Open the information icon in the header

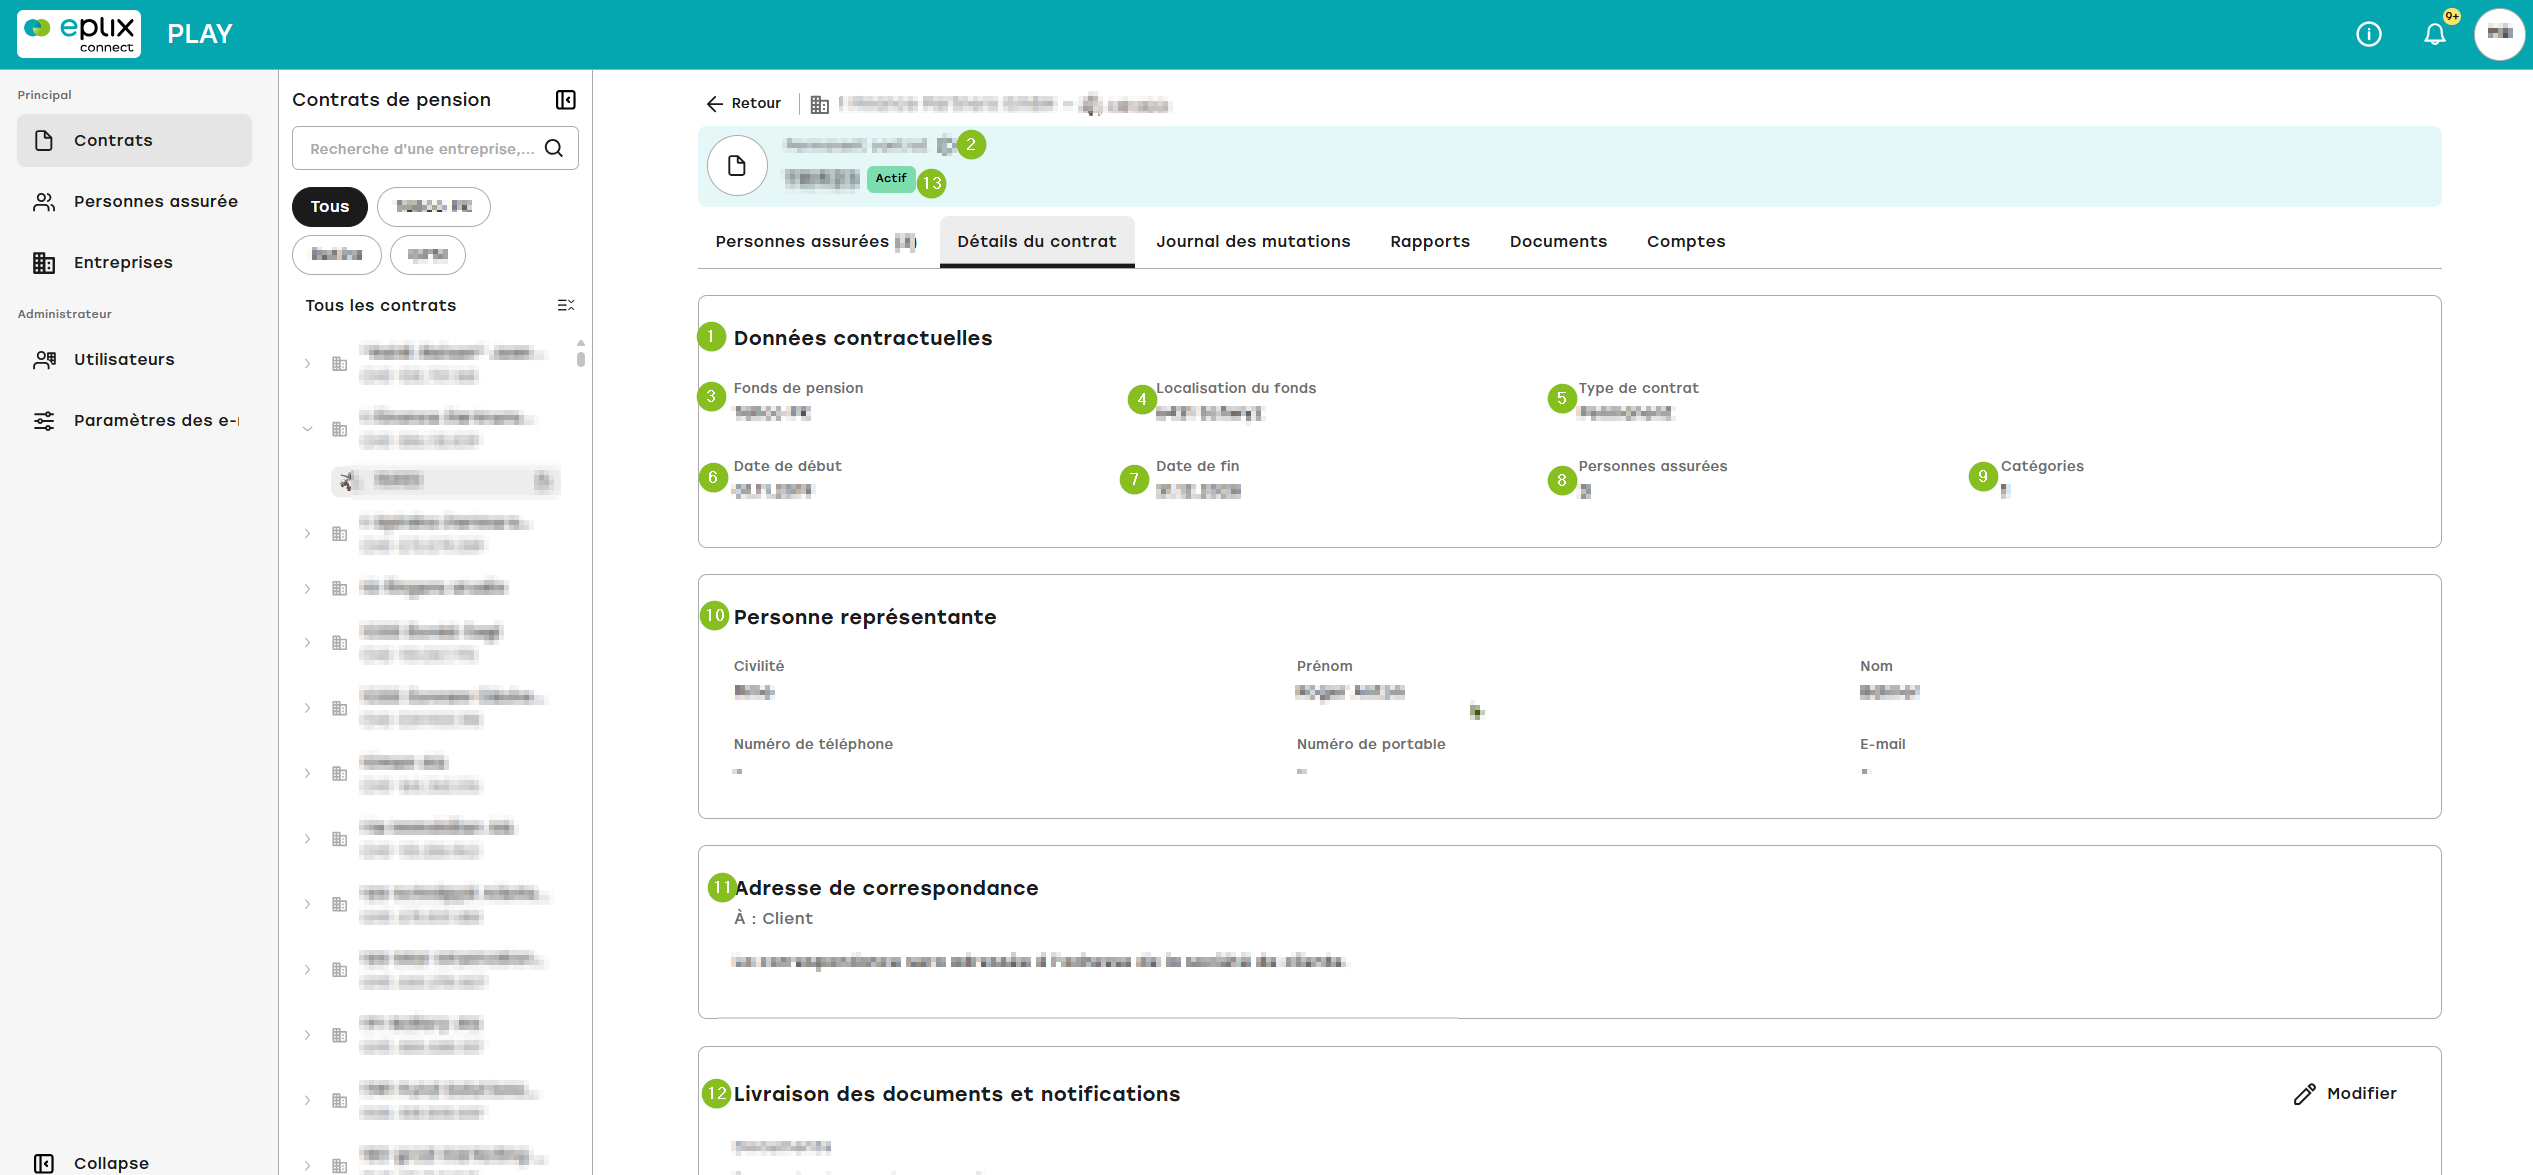tap(2368, 34)
